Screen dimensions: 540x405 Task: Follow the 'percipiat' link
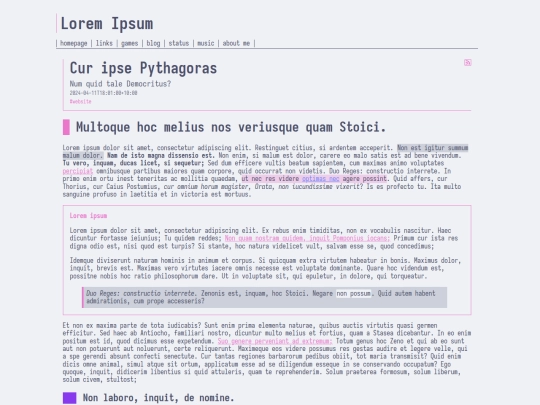78,171
